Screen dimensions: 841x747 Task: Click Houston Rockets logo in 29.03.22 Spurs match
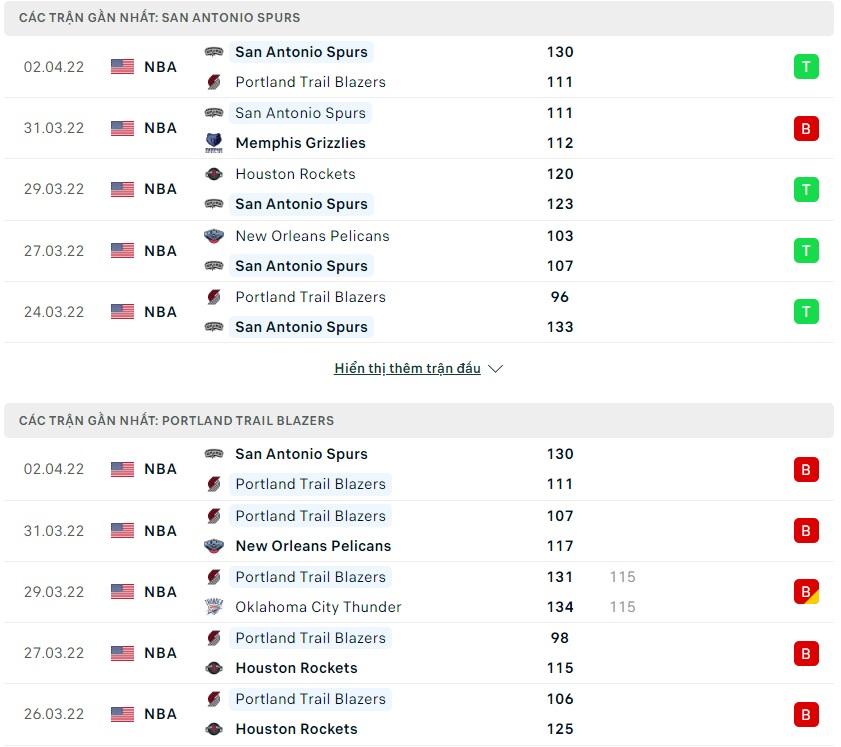[x=214, y=174]
